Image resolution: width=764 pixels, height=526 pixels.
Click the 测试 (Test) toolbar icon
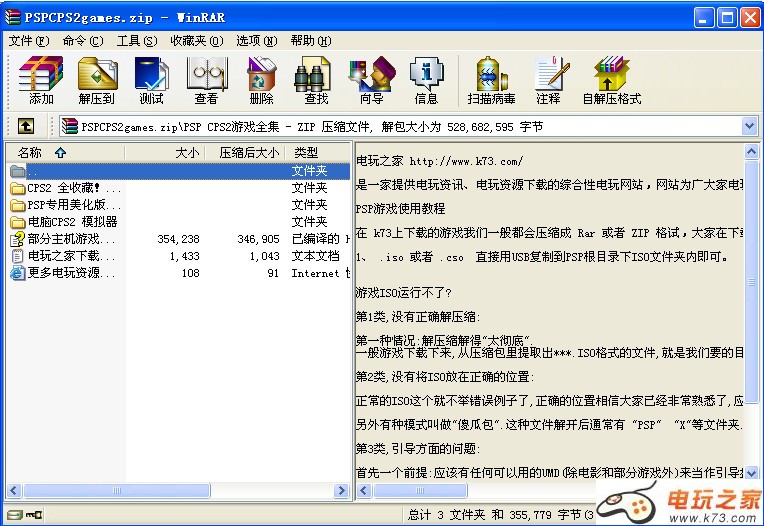(151, 80)
